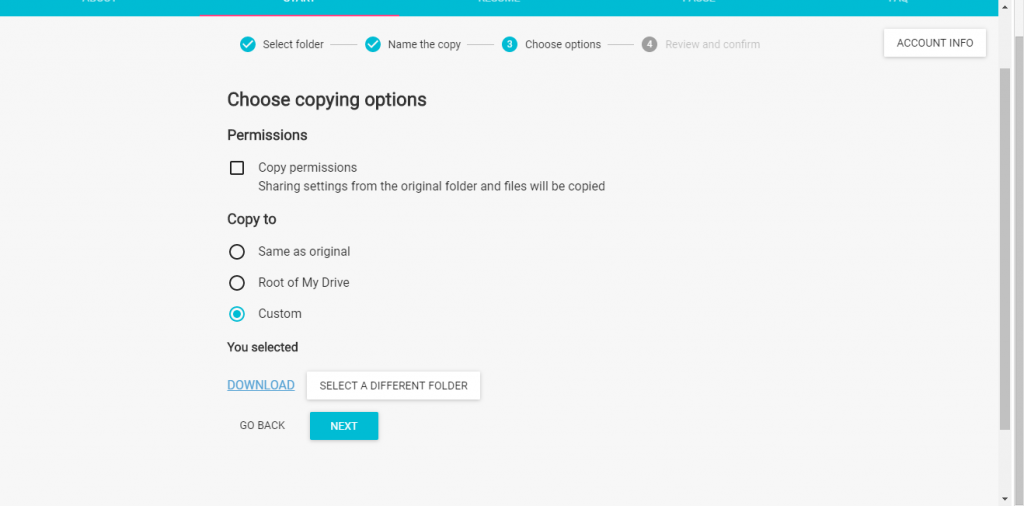
Task: Click the vertical scrollbar thumb
Action: click(x=1005, y=248)
